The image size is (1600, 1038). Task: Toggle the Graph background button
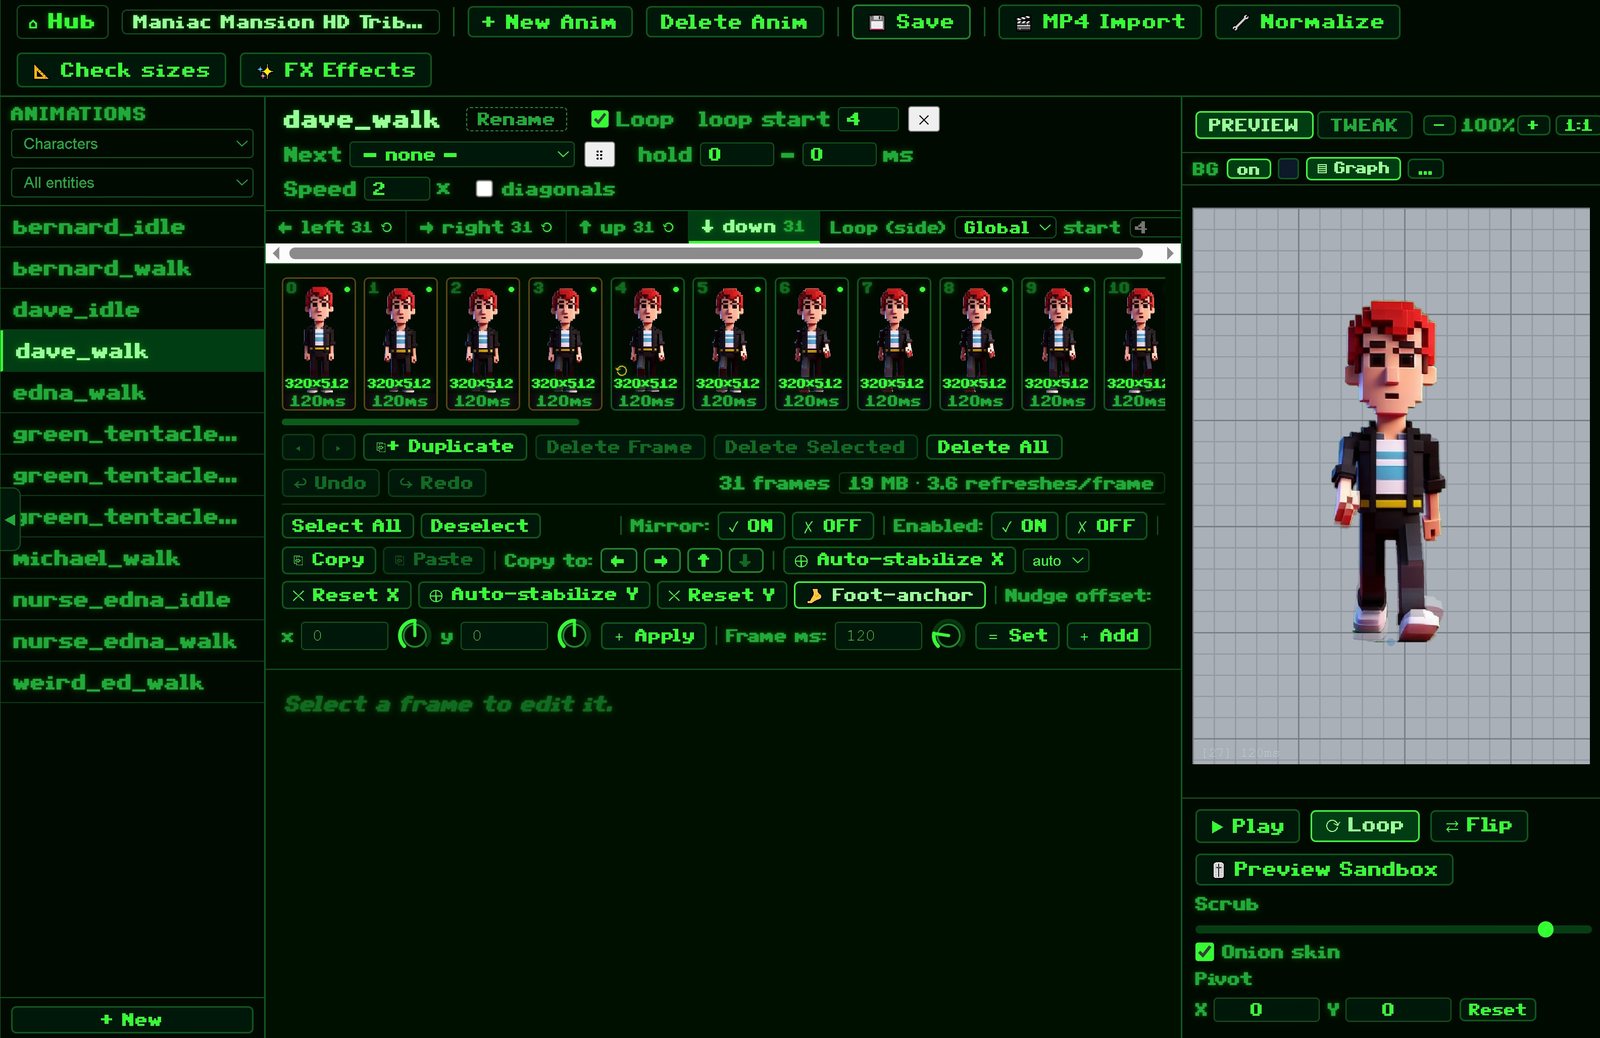pyautogui.click(x=1353, y=169)
